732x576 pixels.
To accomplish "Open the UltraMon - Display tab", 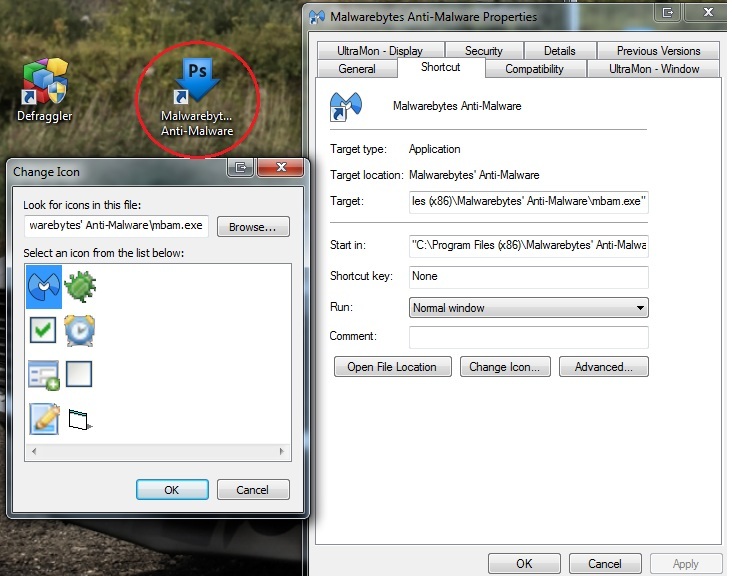I will click(380, 50).
